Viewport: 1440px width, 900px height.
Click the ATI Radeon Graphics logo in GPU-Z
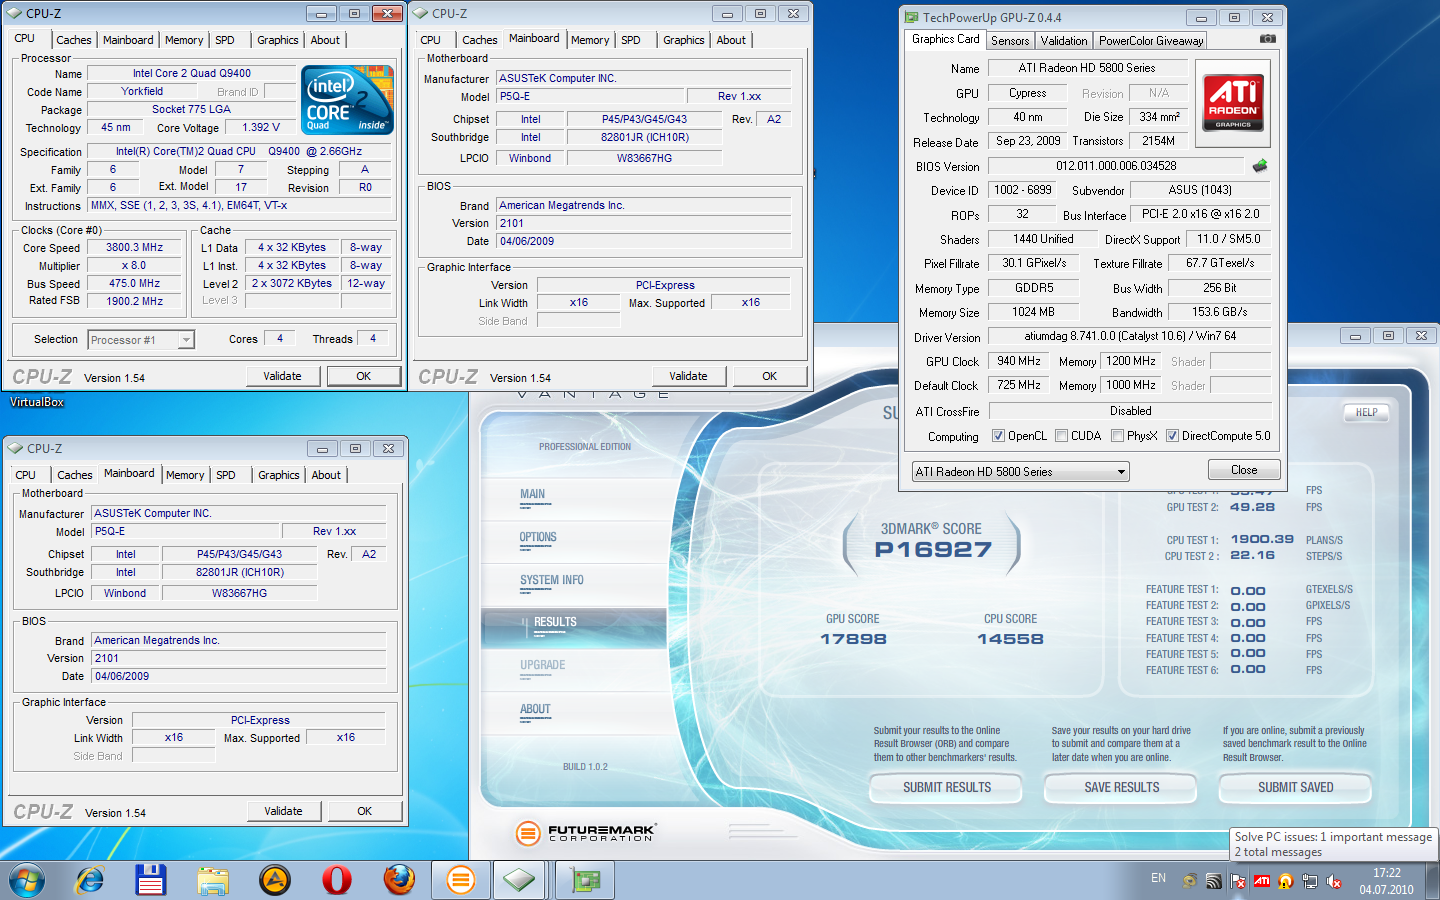pyautogui.click(x=1233, y=103)
